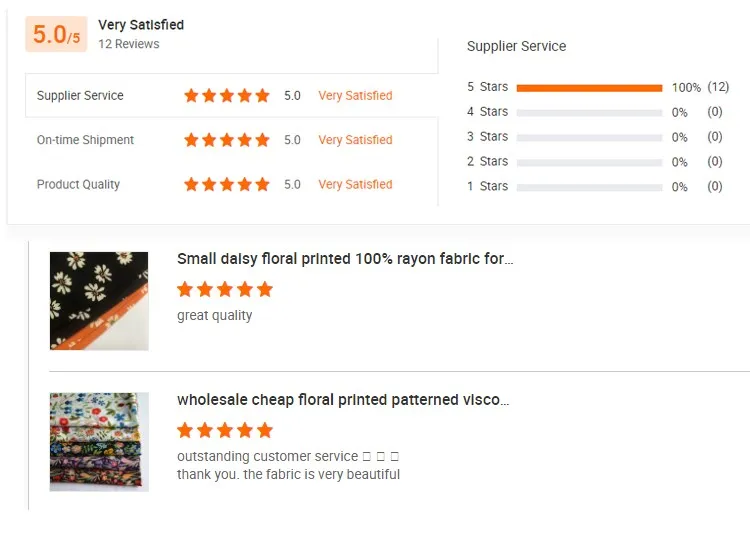The image size is (750, 537).
Task: Open the black daisy fabric thumbnail
Action: (x=99, y=301)
